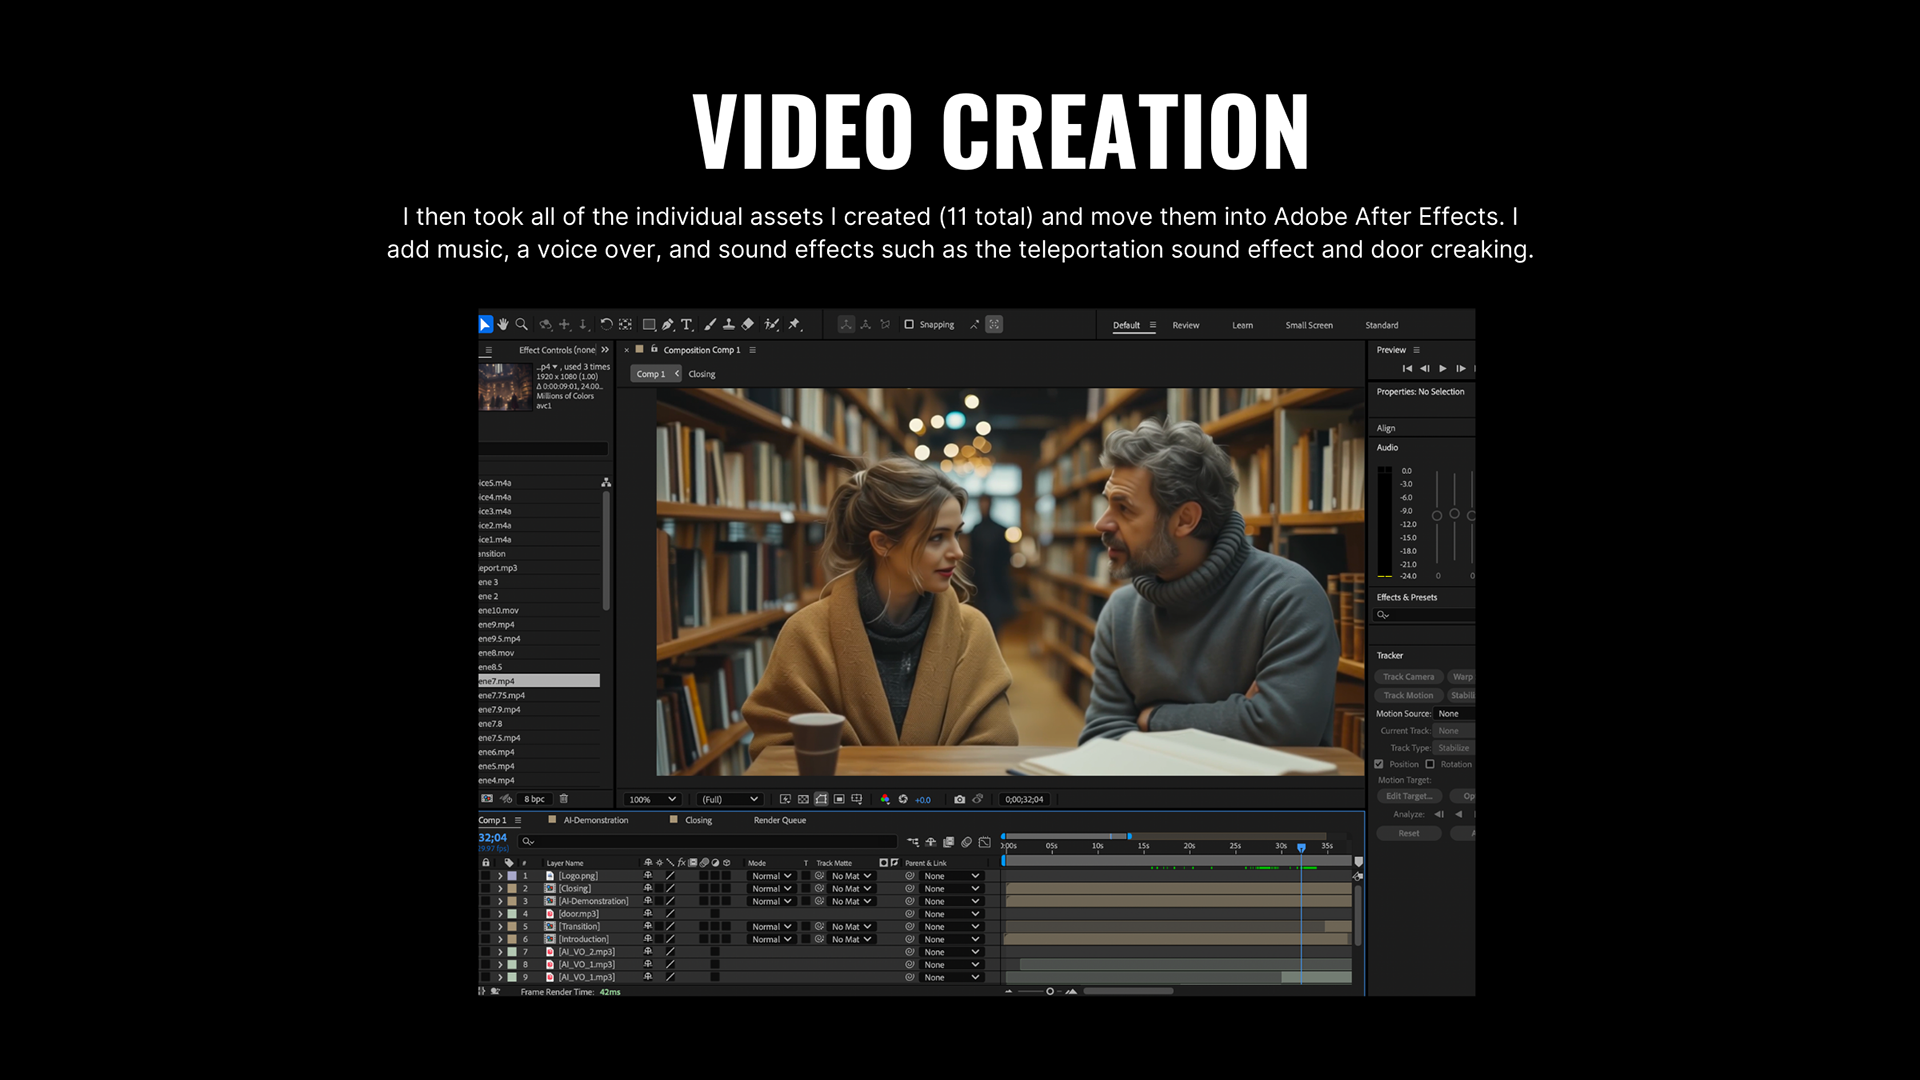Open blend mode dropdown for Closing layer
Screen dimensions: 1920x1080
(772, 888)
